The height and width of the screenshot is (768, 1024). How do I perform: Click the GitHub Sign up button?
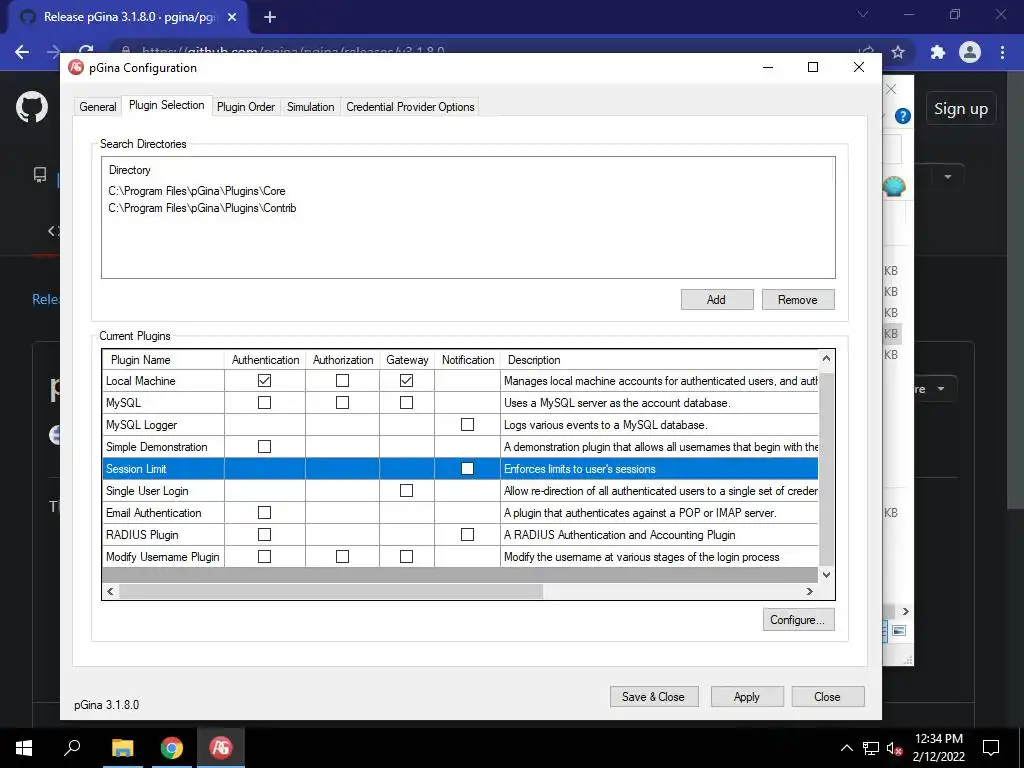(x=961, y=109)
